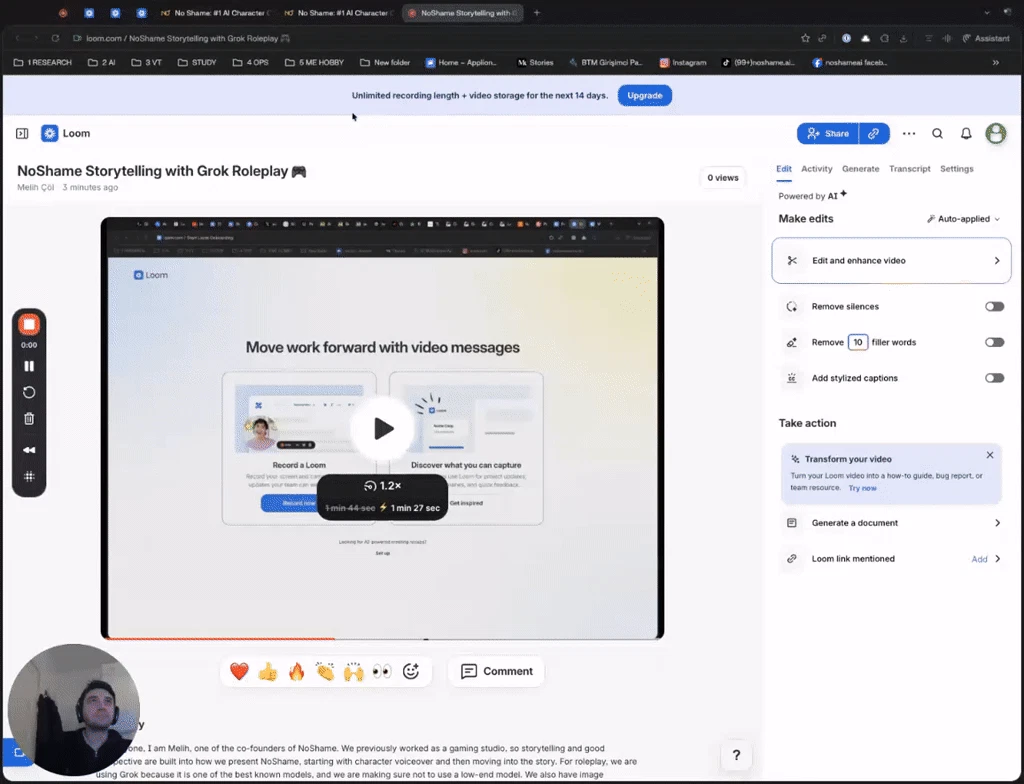Switch to the Activity tab
This screenshot has height=784, width=1024.
[816, 169]
